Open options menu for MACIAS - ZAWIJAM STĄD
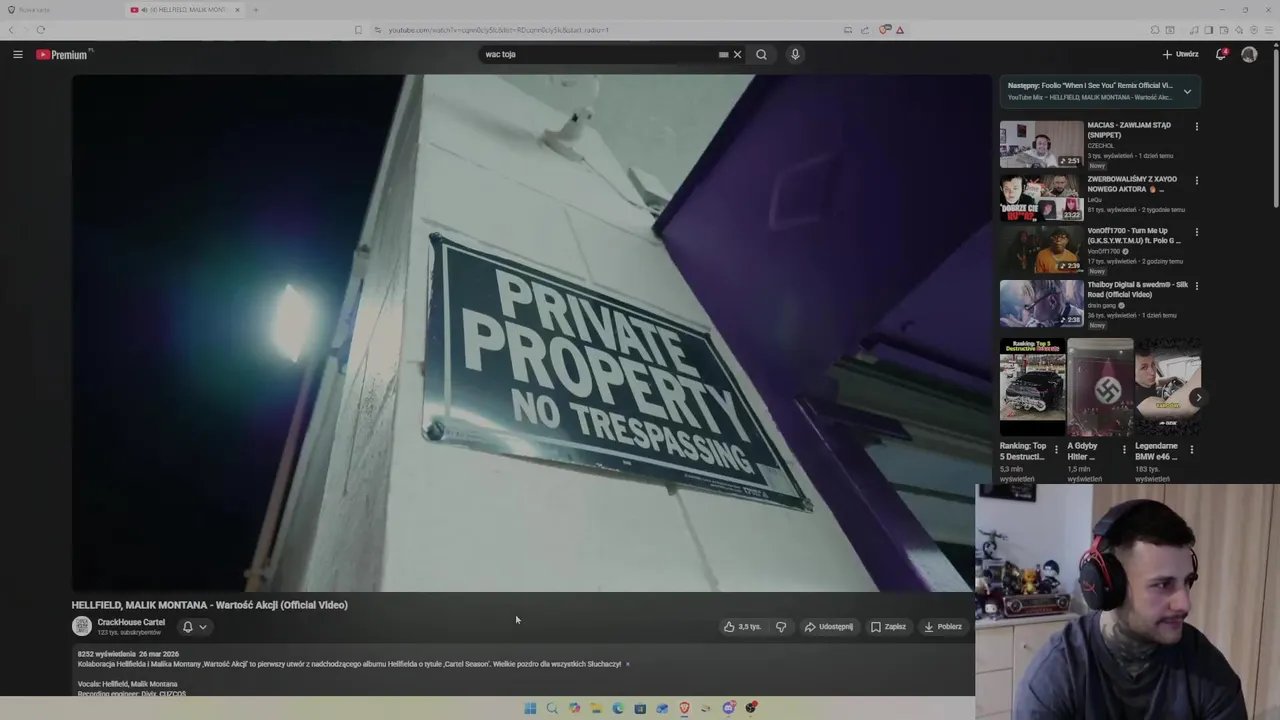The height and width of the screenshot is (720, 1280). tap(1196, 127)
